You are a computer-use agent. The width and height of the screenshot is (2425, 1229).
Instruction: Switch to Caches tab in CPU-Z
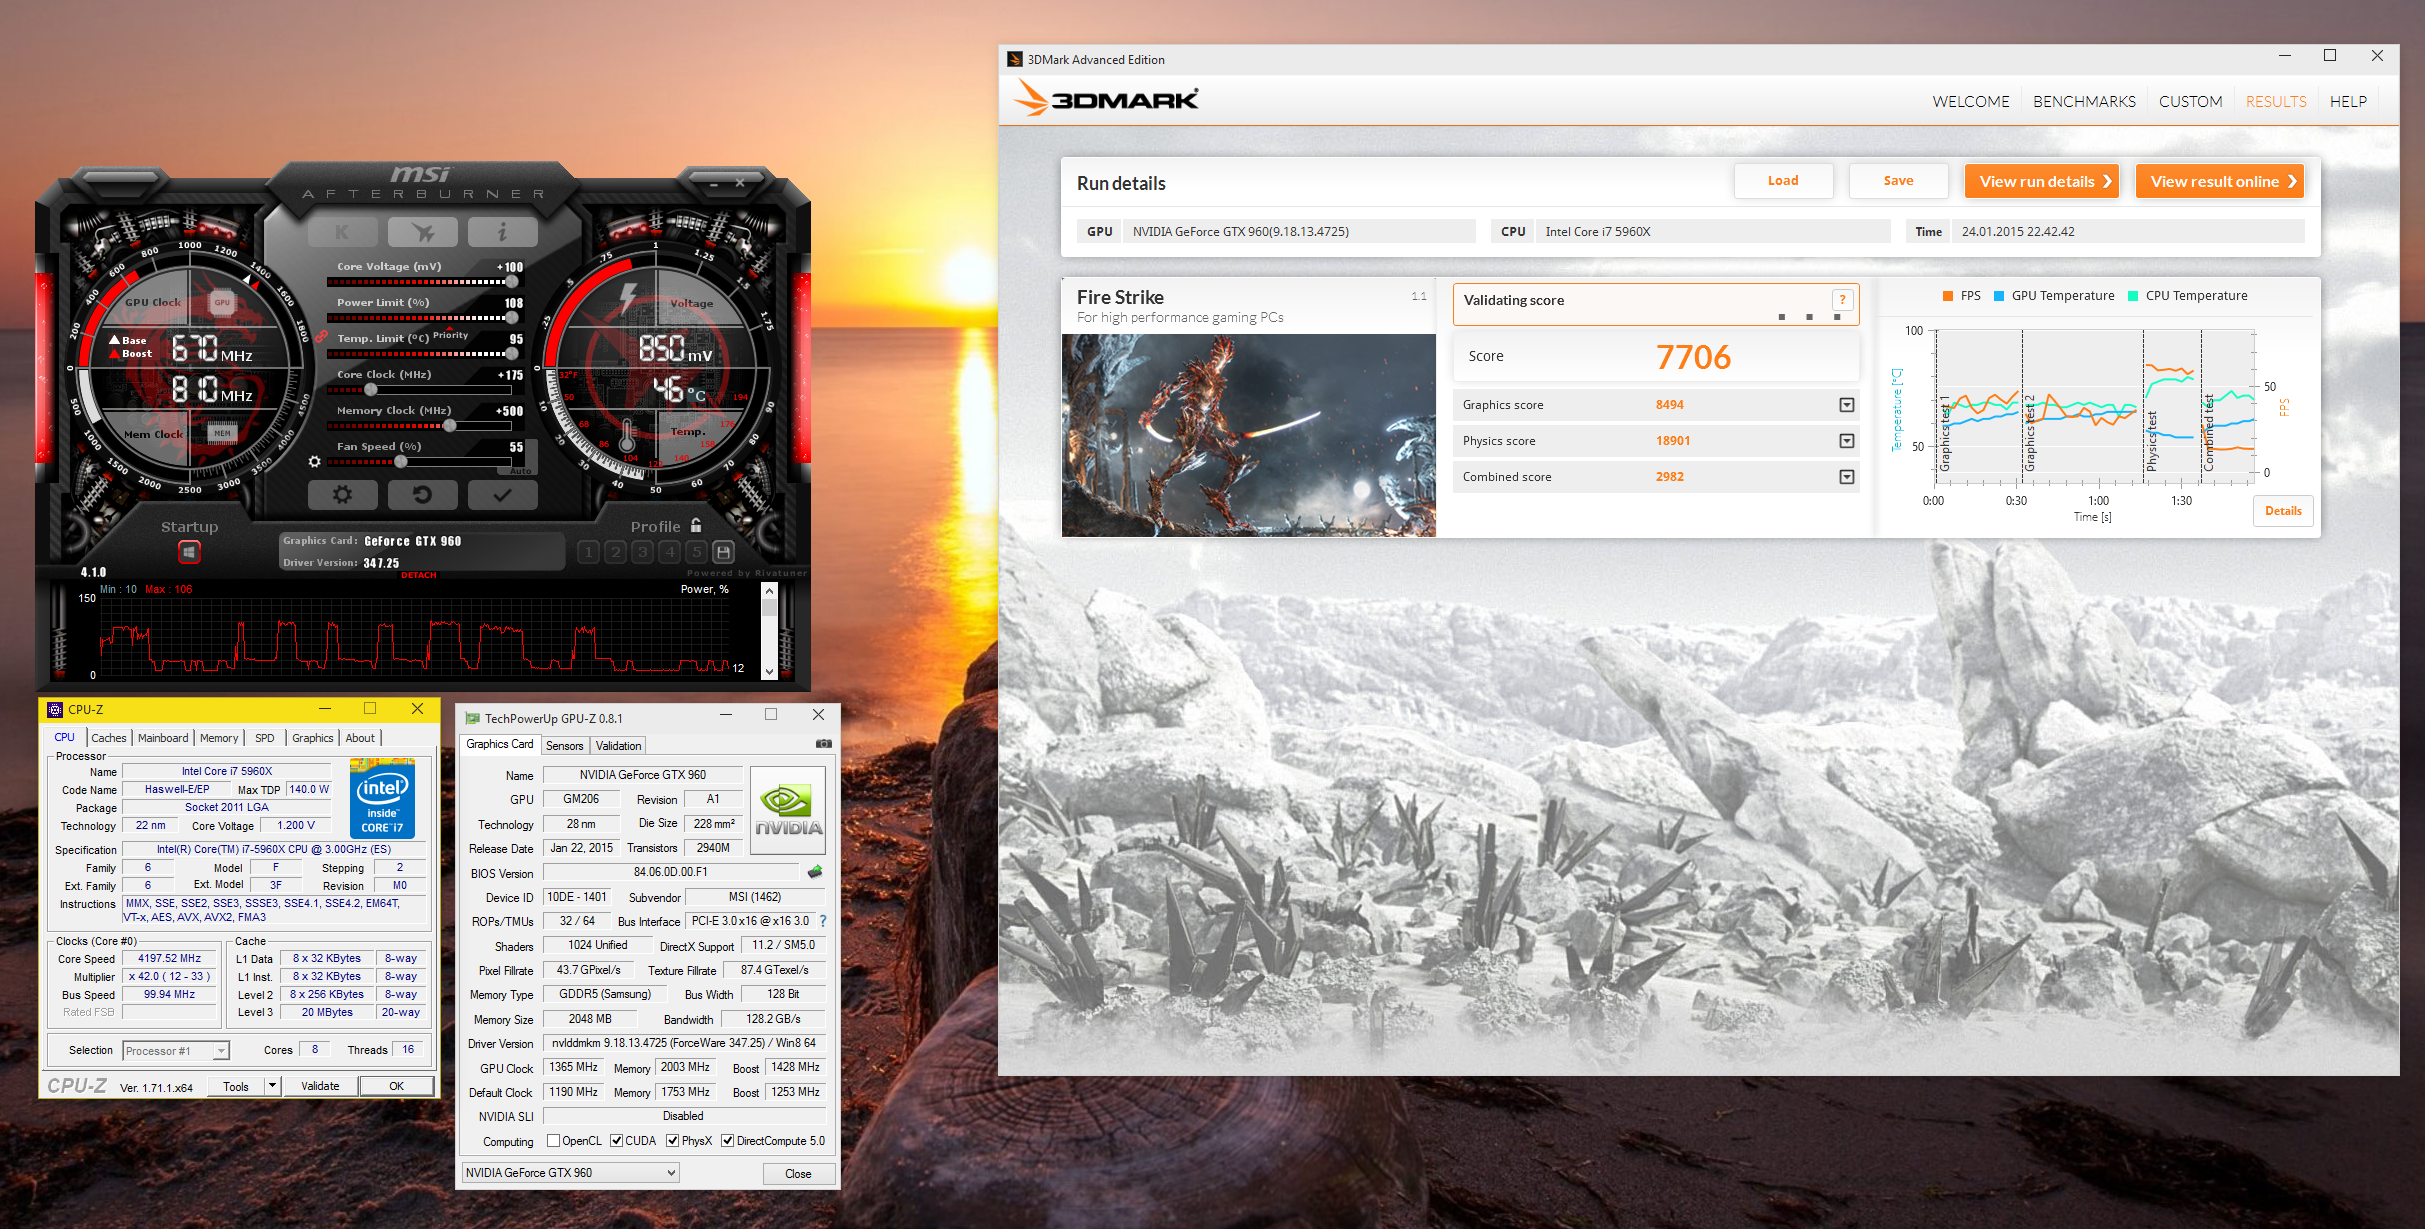[109, 738]
